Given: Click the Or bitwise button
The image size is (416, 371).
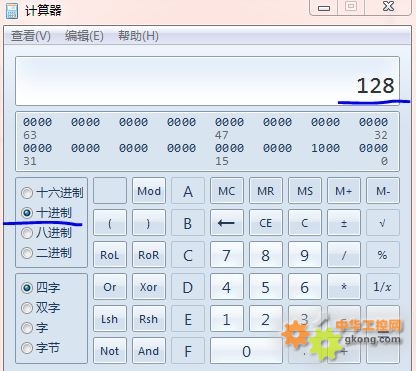Looking at the screenshot, I should pyautogui.click(x=110, y=287).
